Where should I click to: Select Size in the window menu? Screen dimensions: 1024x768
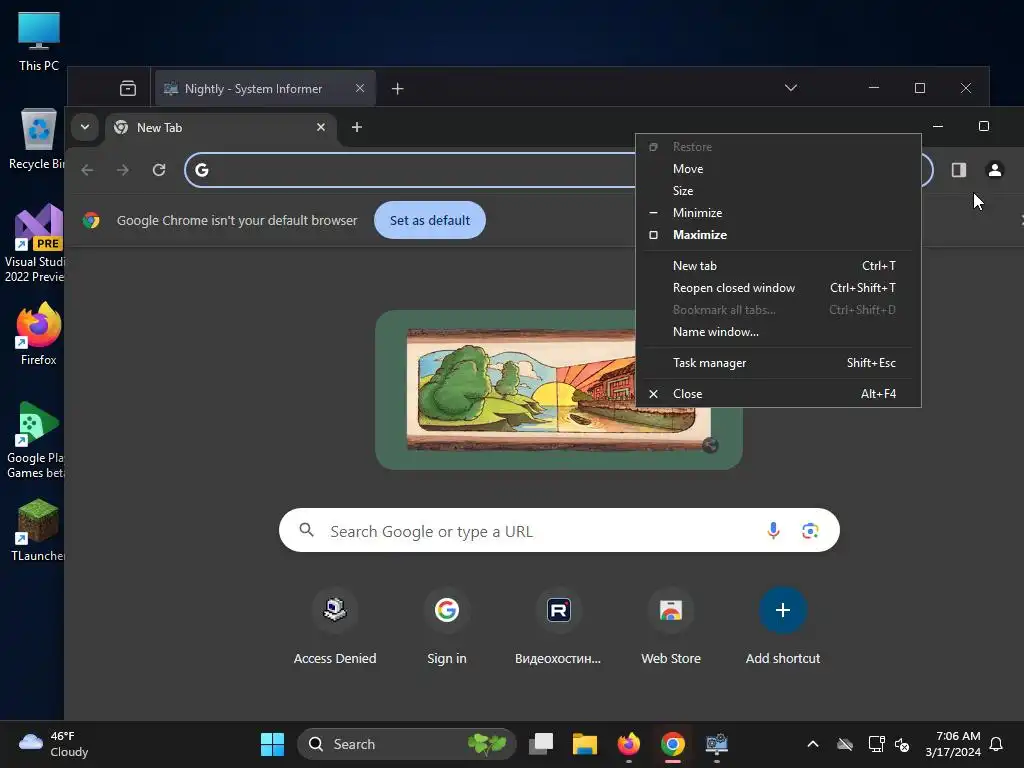coord(778,191)
